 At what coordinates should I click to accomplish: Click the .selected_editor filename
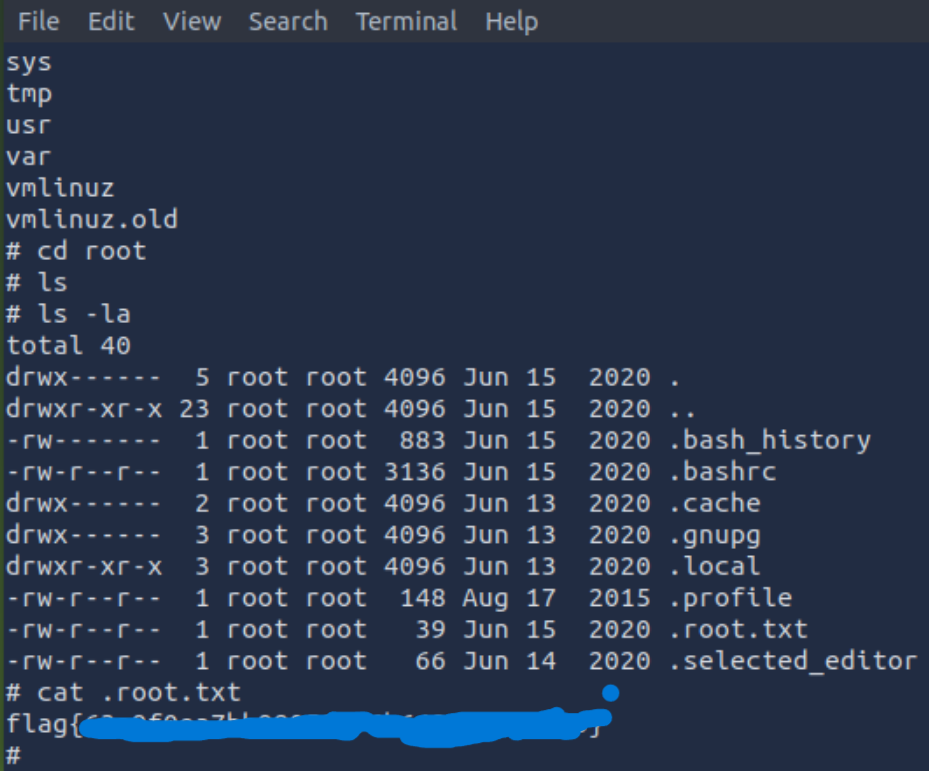[793, 661]
